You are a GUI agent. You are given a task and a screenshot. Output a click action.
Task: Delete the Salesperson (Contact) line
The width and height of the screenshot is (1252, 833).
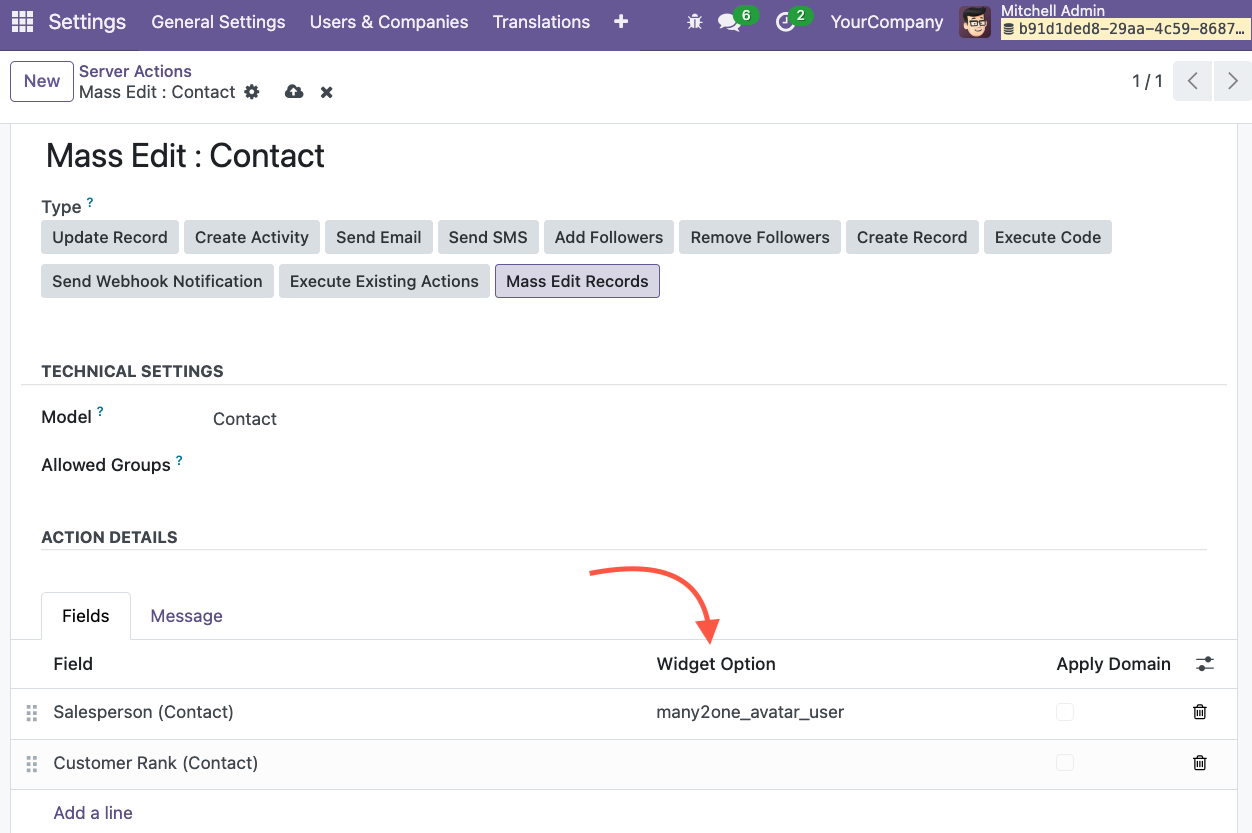[x=1200, y=712]
